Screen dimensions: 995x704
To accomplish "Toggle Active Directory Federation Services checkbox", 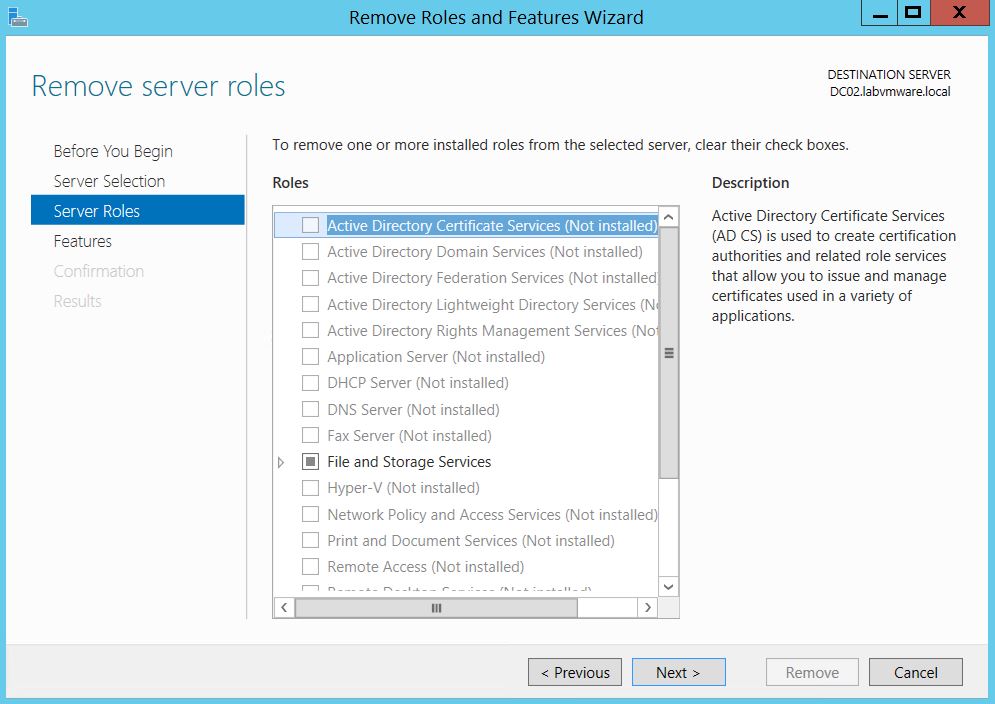I will click(310, 278).
